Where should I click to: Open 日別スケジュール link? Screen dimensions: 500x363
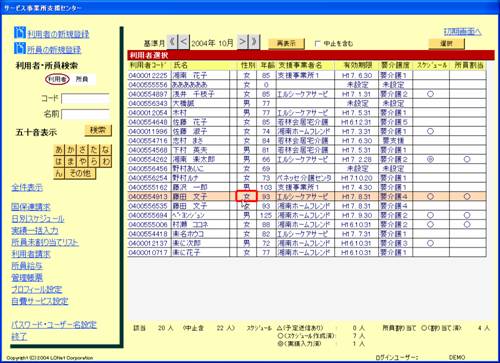point(38,219)
